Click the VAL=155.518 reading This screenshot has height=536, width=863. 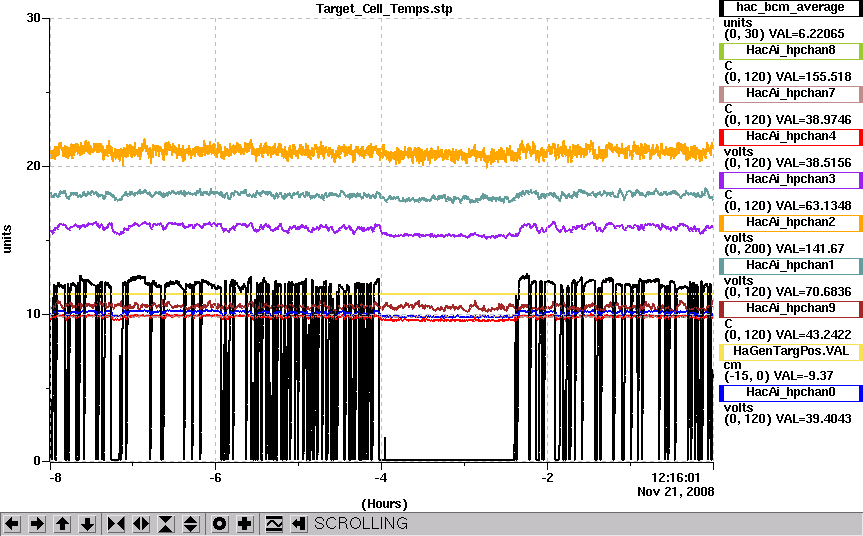813,77
